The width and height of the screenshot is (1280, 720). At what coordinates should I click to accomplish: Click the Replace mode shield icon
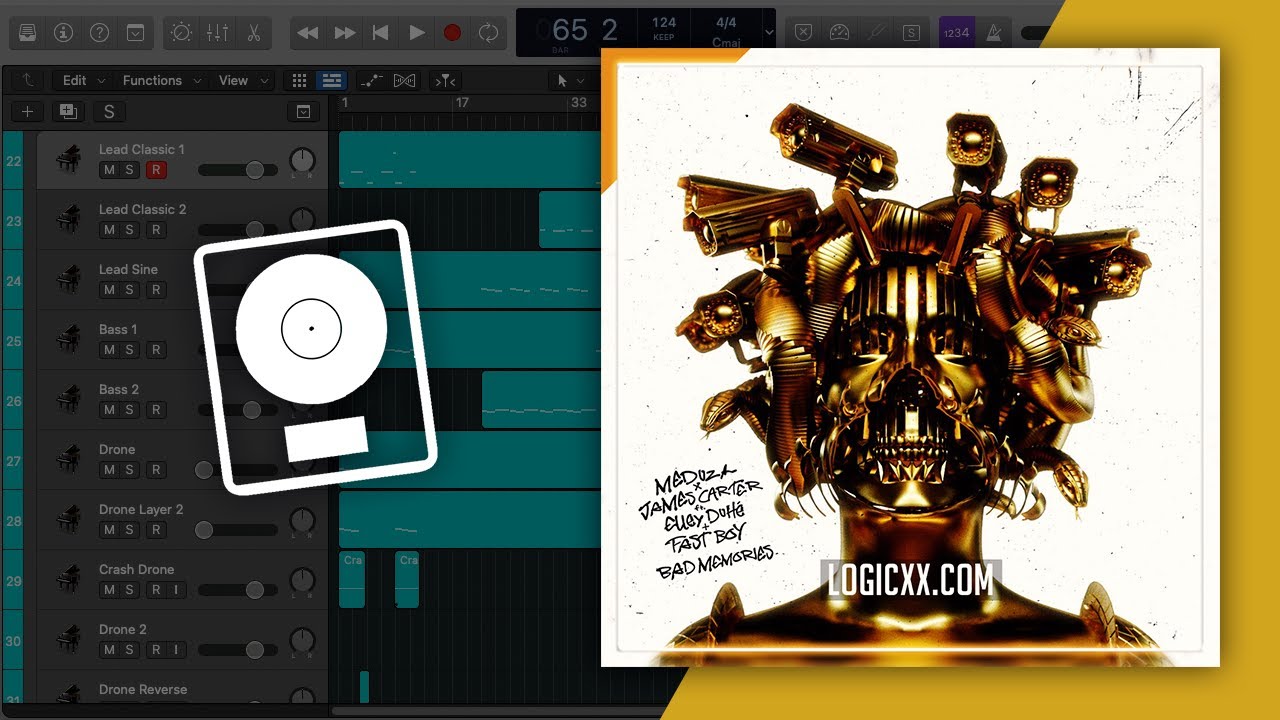tap(803, 33)
